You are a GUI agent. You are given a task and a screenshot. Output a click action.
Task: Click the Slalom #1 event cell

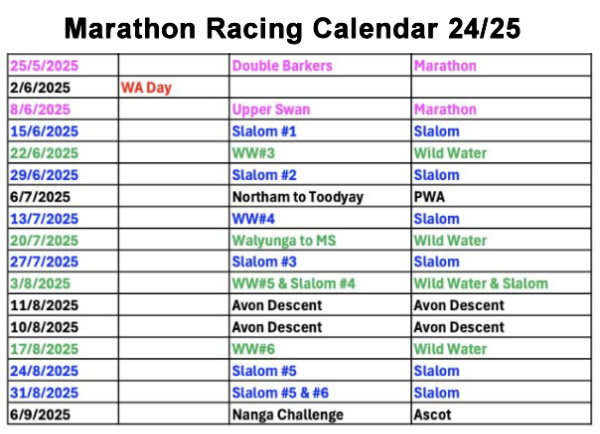[264, 132]
